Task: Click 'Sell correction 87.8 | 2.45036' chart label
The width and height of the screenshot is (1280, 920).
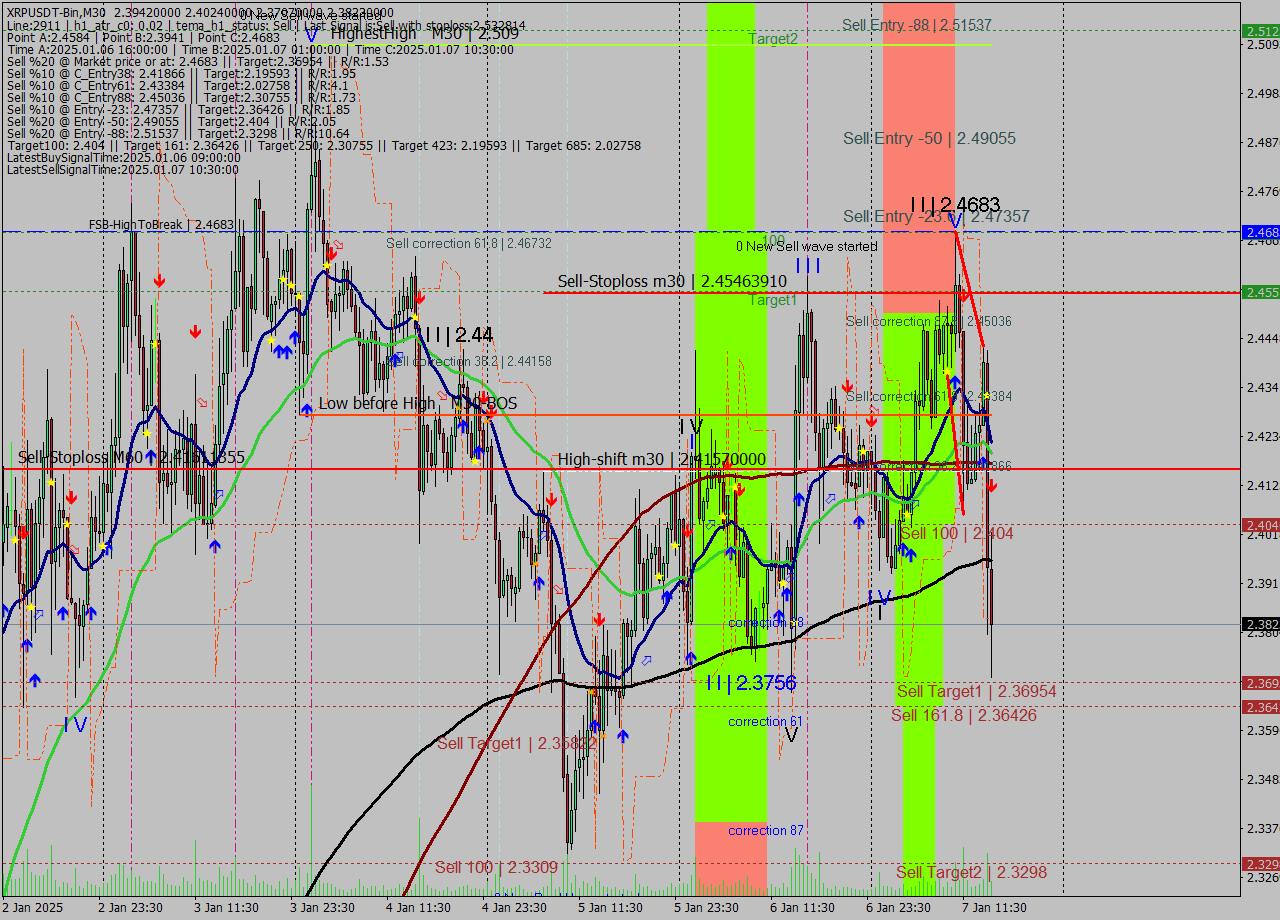Action: coord(929,321)
